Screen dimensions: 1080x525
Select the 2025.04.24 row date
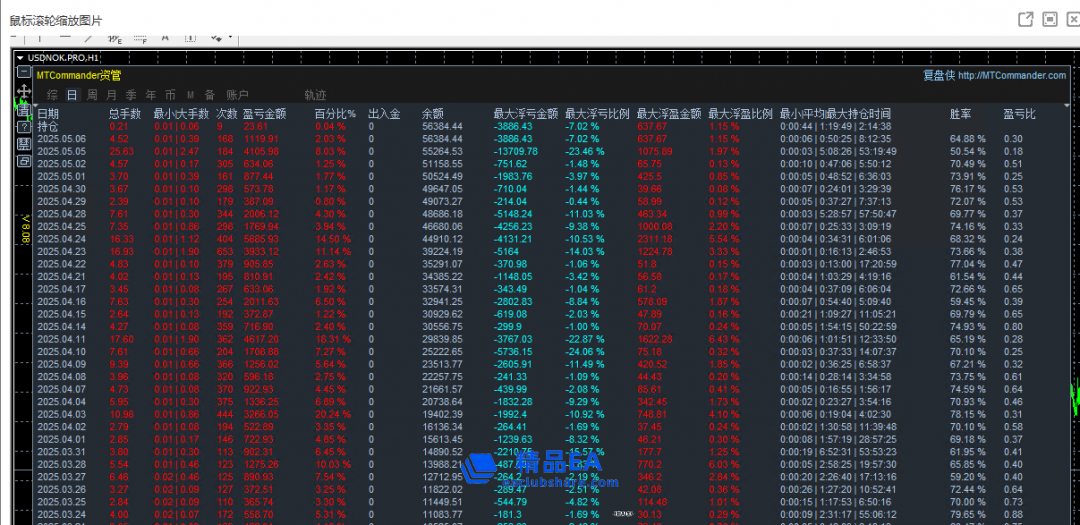coord(61,239)
